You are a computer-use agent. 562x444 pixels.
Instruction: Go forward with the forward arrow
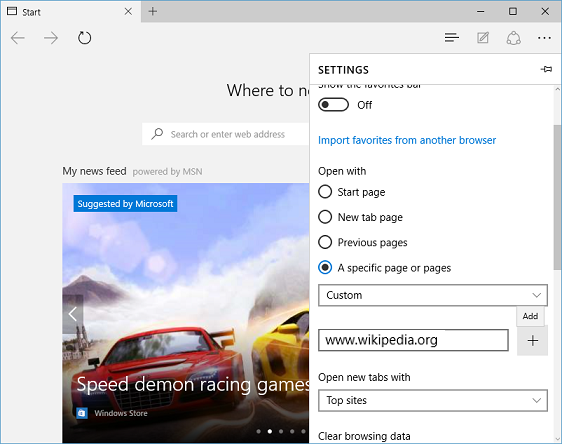click(x=51, y=38)
